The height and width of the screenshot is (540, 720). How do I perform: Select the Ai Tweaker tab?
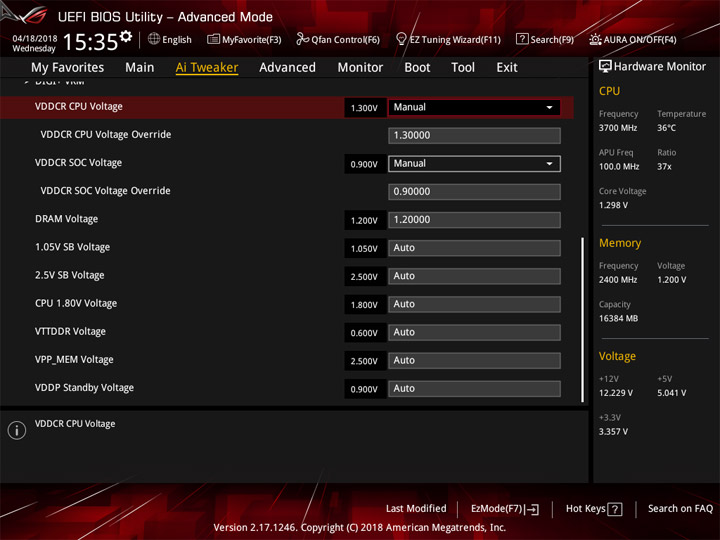pyautogui.click(x=207, y=68)
